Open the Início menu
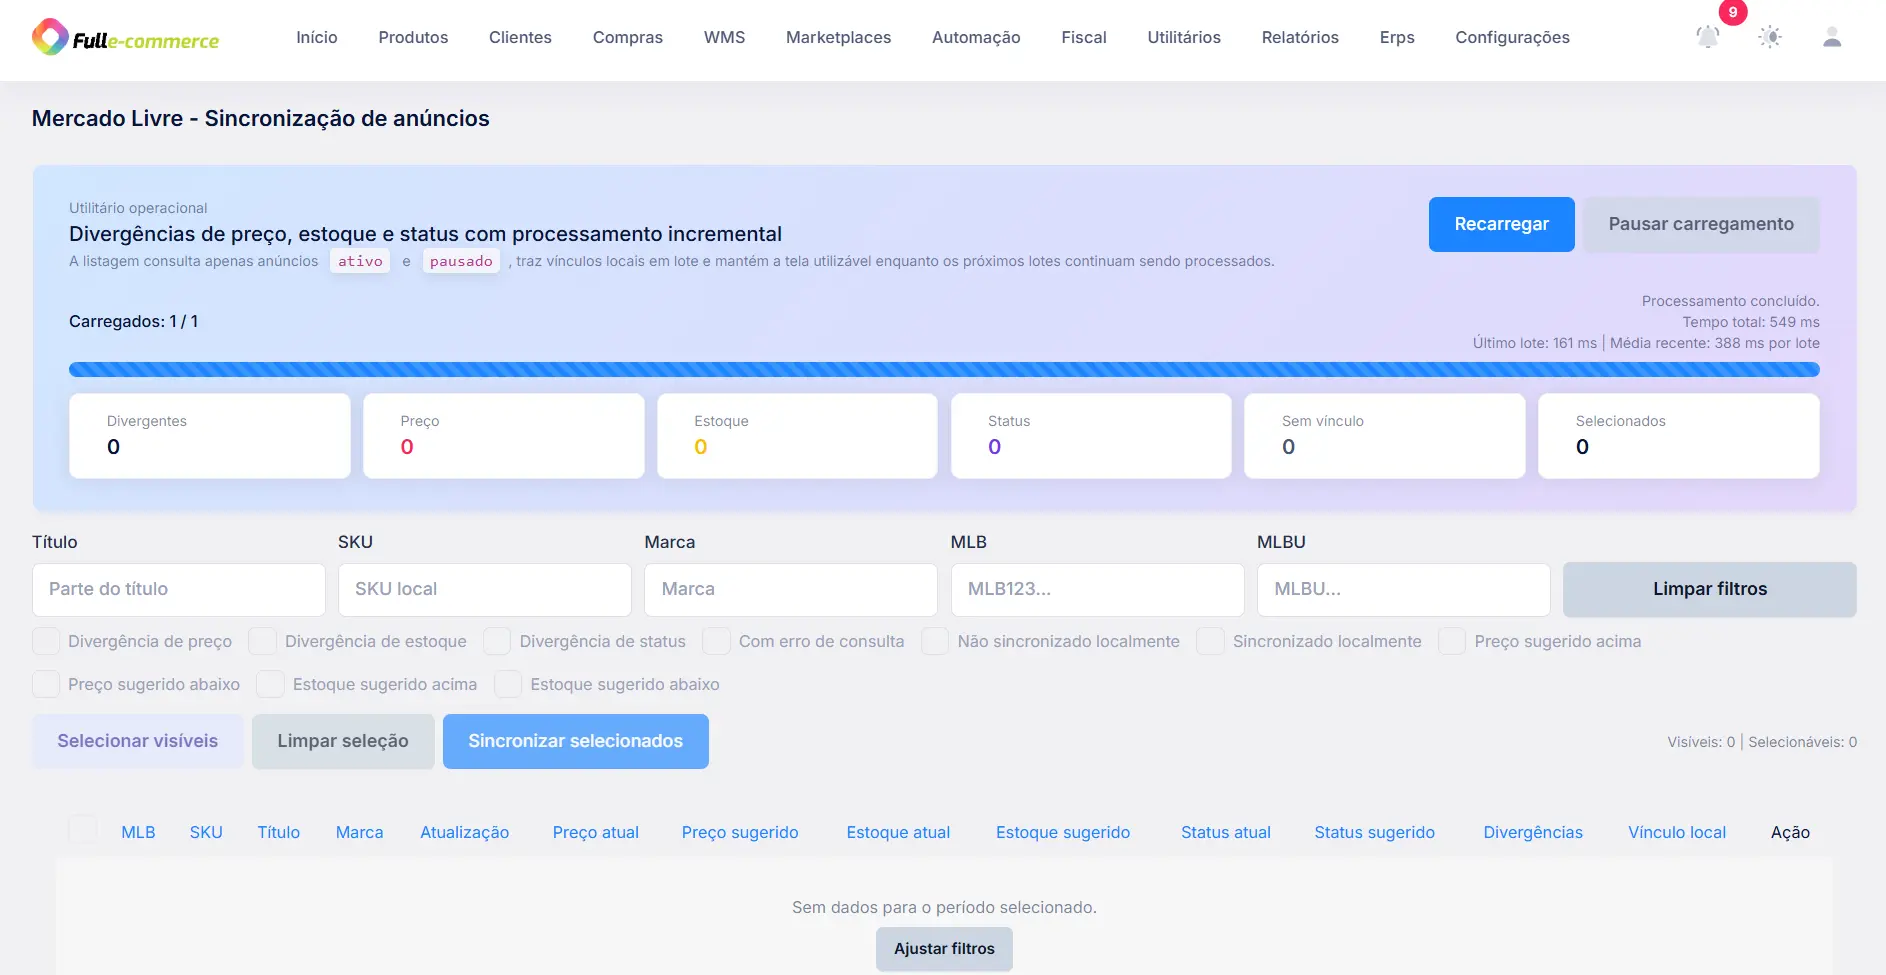 click(317, 38)
